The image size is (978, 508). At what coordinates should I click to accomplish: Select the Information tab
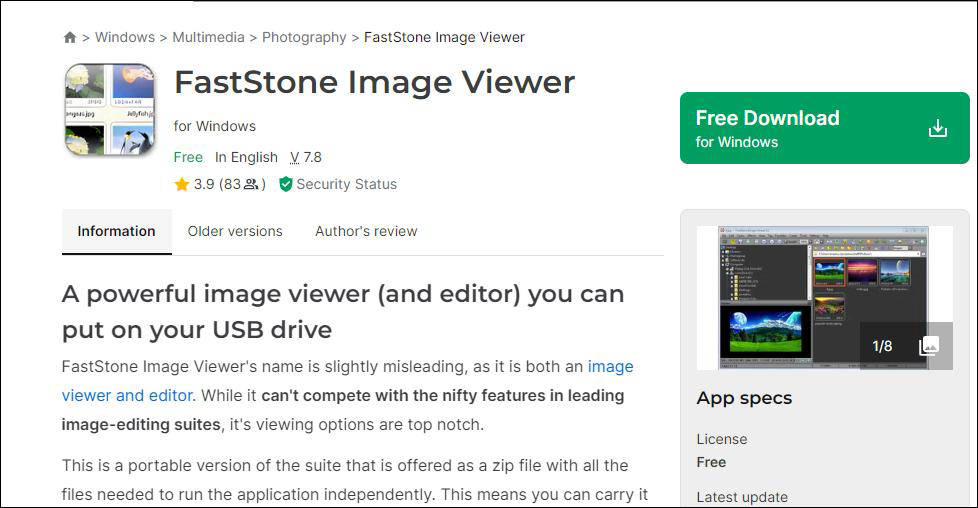coord(117,232)
